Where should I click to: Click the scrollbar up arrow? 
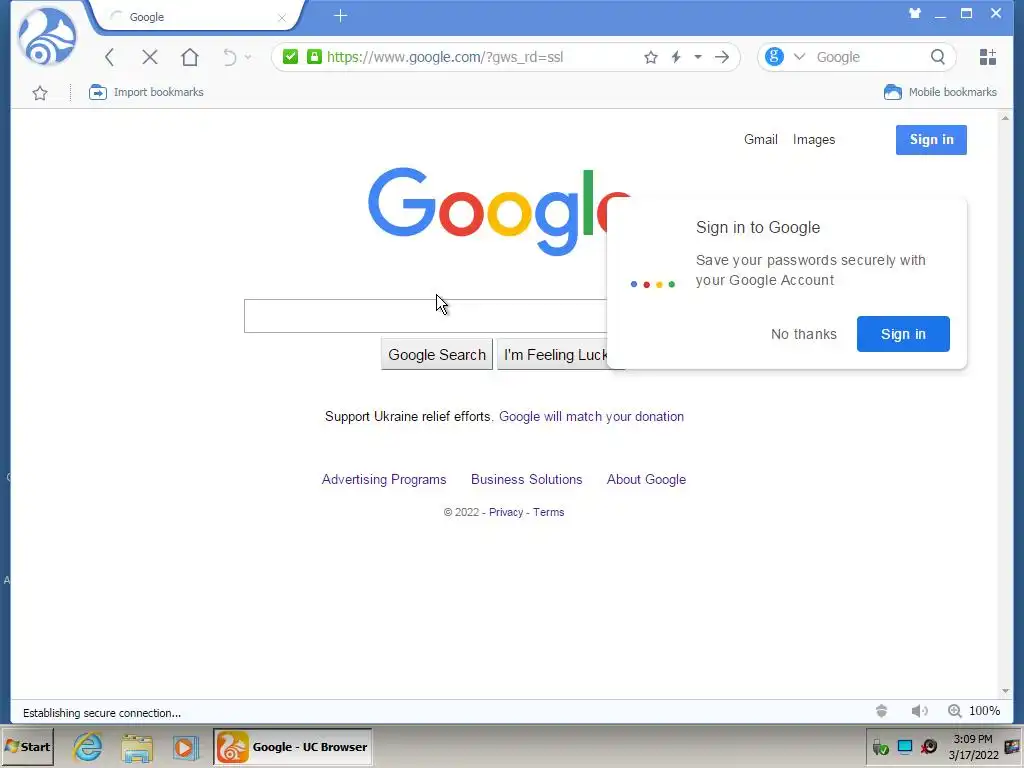pos(1005,118)
